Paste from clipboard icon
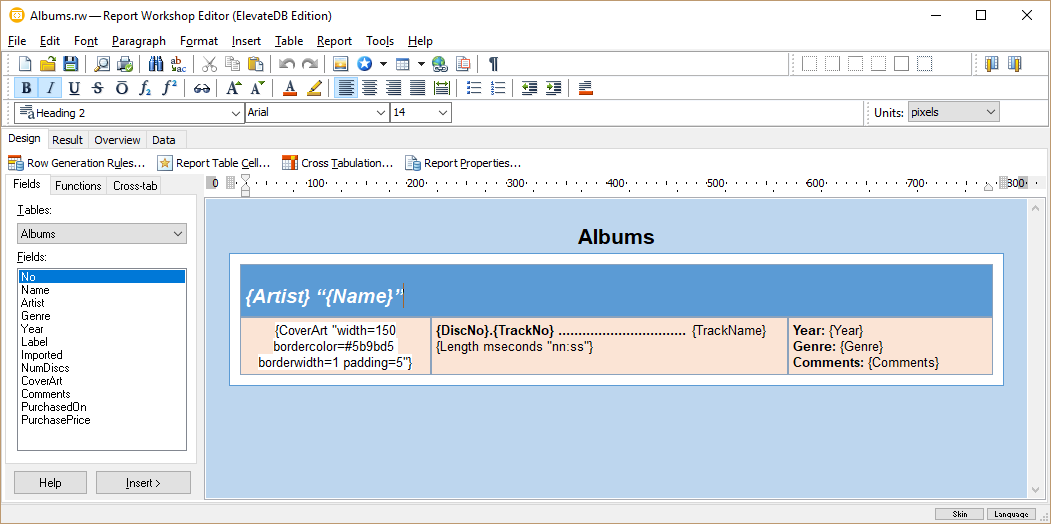Image resolution: width=1051 pixels, height=524 pixels. click(x=255, y=64)
